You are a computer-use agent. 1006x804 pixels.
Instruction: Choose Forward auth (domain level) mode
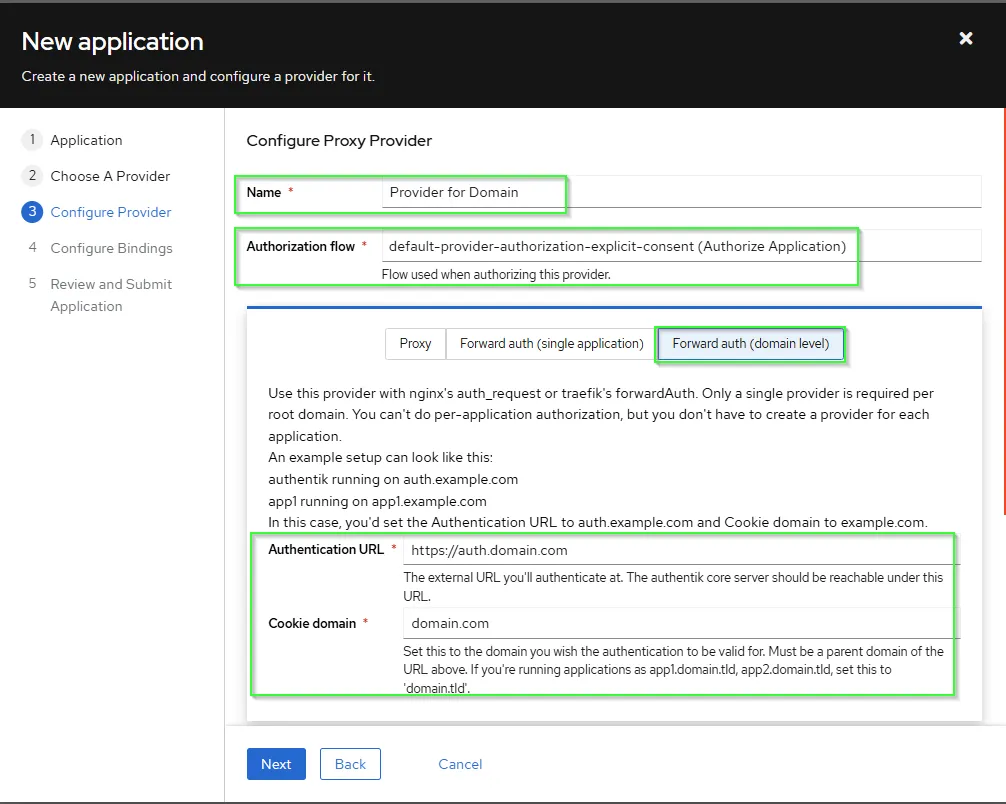point(750,343)
